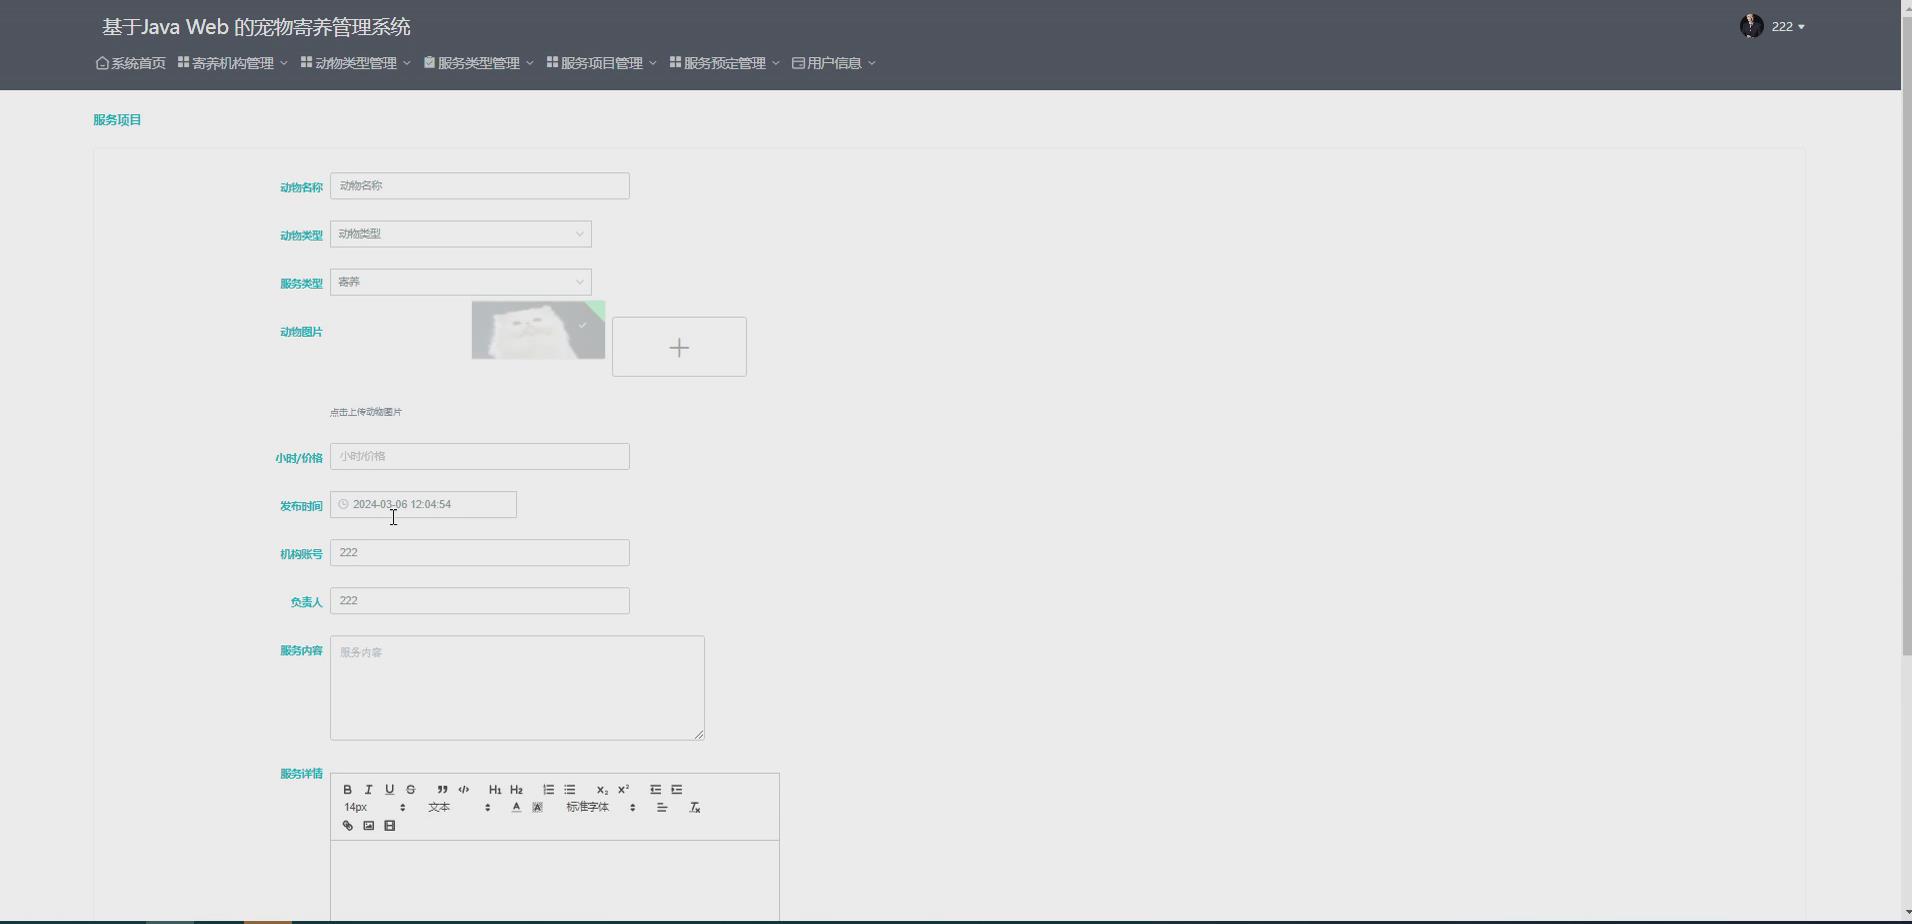This screenshot has width=1912, height=924.
Task: Insert a blockquote with the quote icon
Action: (x=442, y=789)
